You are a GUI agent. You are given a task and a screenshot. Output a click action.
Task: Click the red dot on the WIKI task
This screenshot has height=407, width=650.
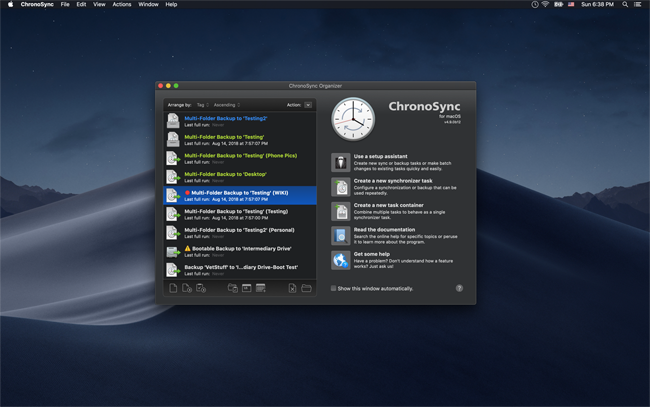coord(187,193)
